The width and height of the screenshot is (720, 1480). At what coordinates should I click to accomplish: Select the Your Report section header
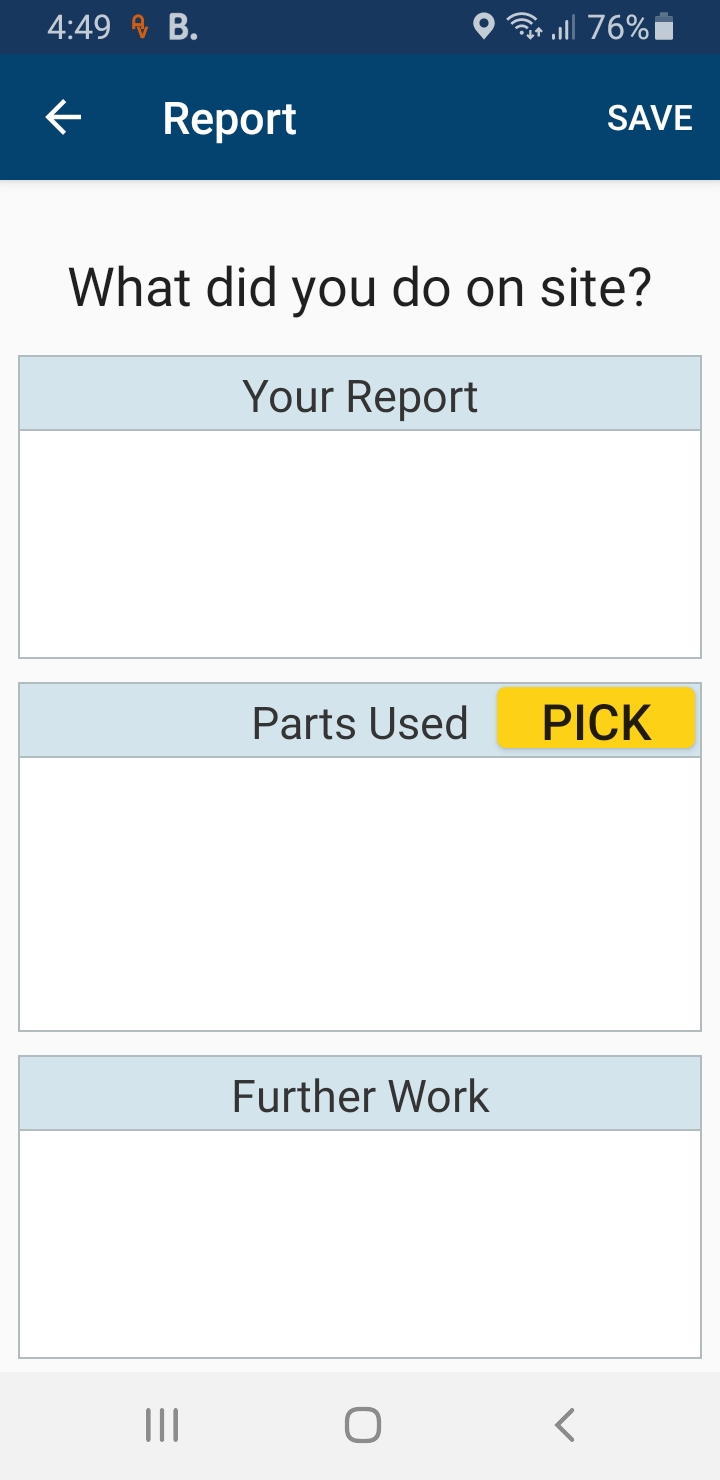pos(360,396)
